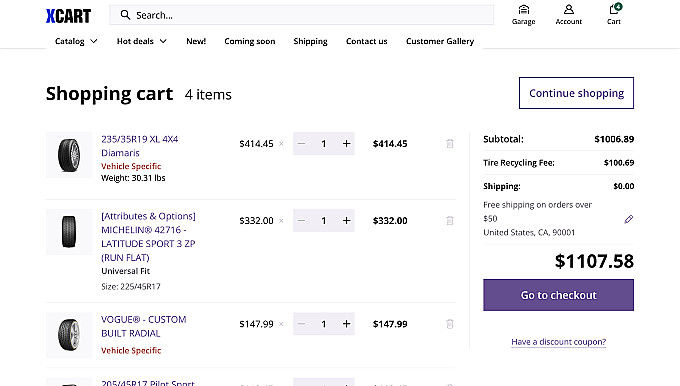Increase quantity of VOGUE Custom Built Radial
The width and height of the screenshot is (680, 386).
click(x=347, y=324)
